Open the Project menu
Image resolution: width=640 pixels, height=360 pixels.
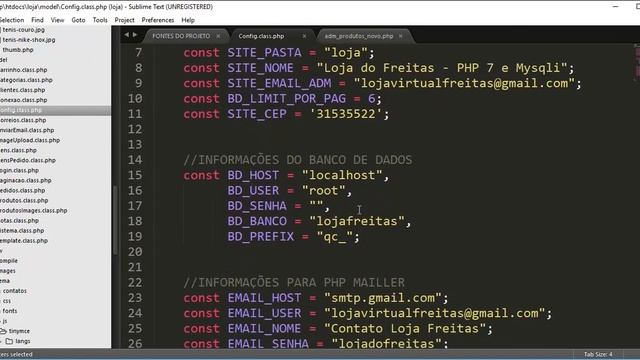(x=124, y=20)
